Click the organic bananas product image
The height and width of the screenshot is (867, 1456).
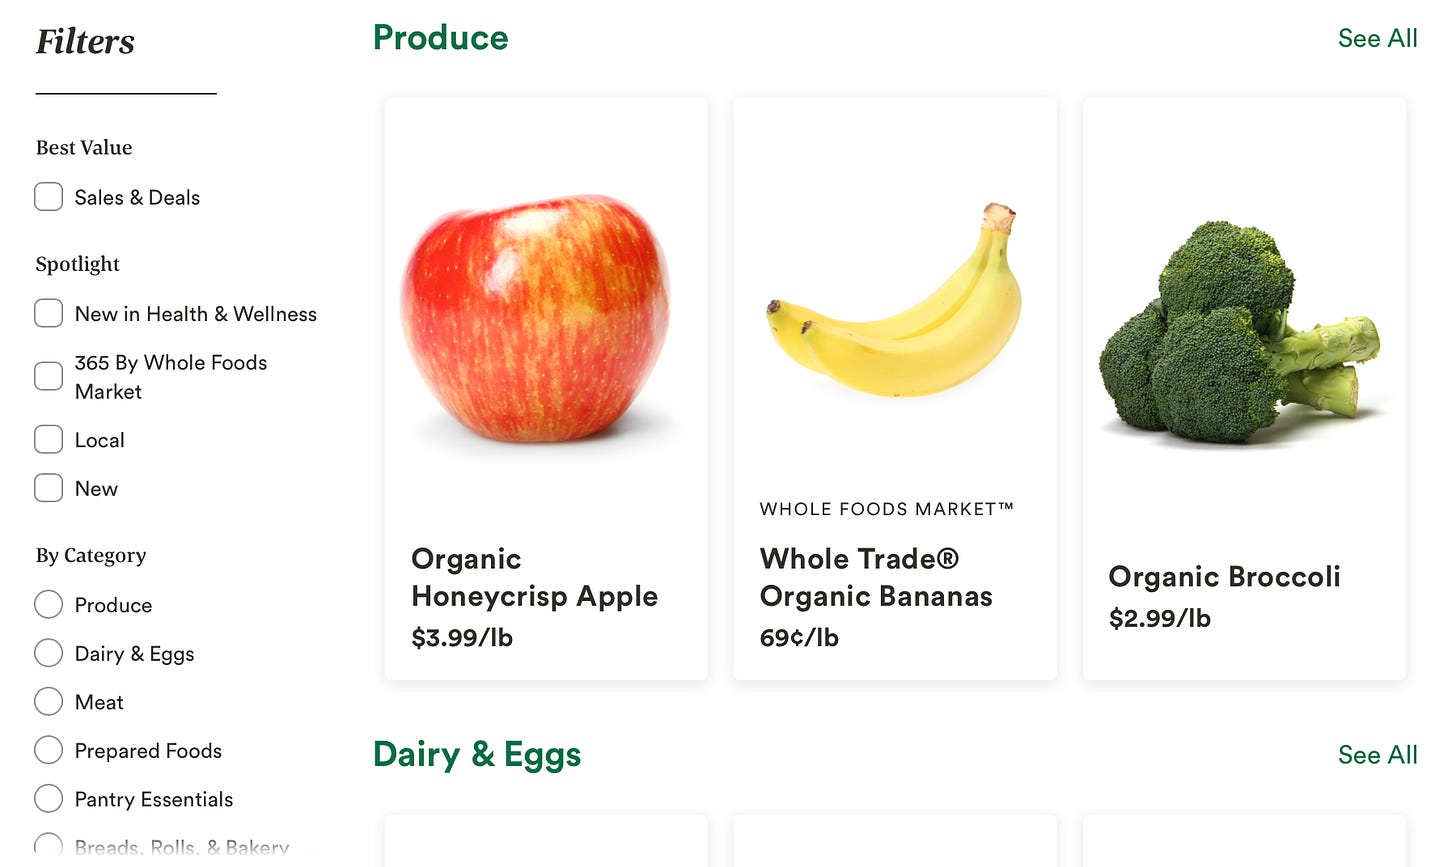[x=894, y=300]
